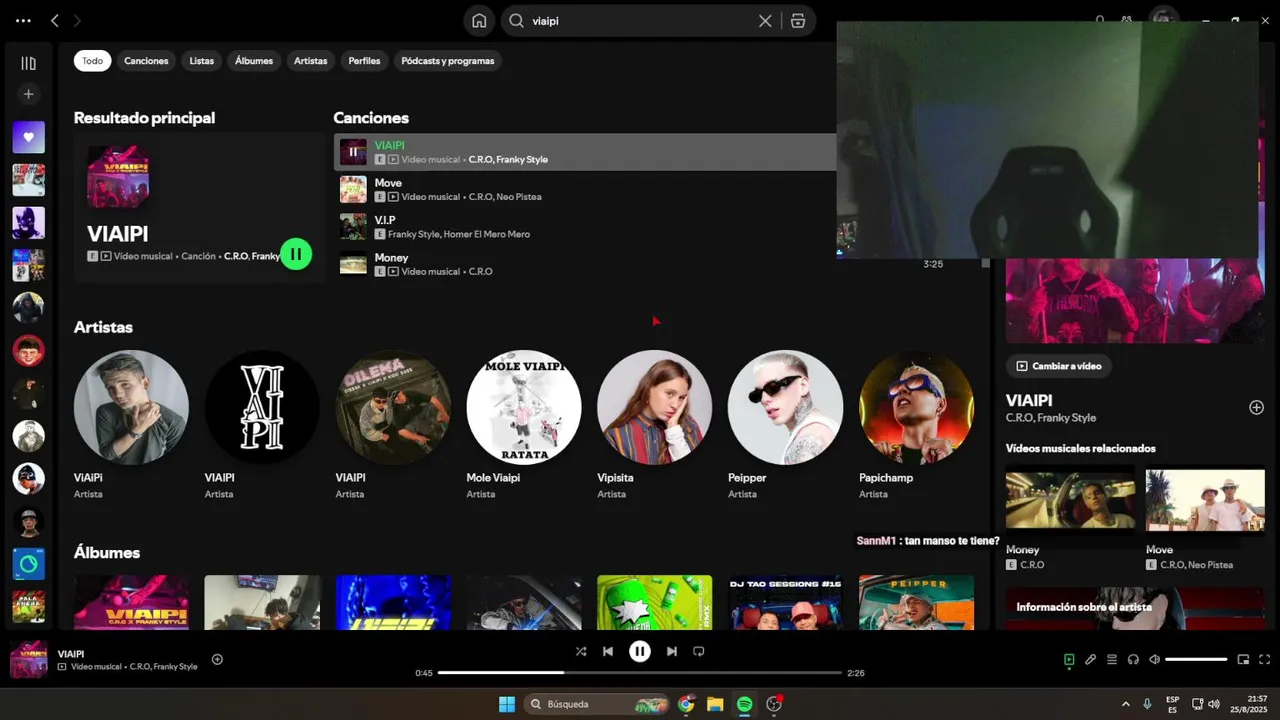
Task: Open Papichamp artist
Action: pyautogui.click(x=917, y=407)
